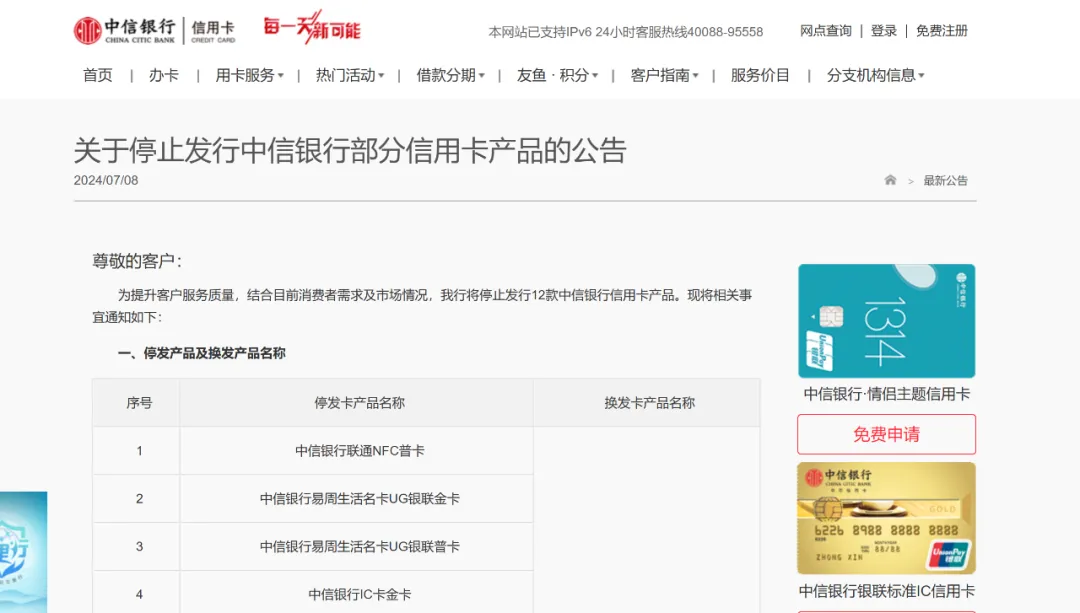
Task: Click the 最新公告 breadcrumb link
Action: 946,180
